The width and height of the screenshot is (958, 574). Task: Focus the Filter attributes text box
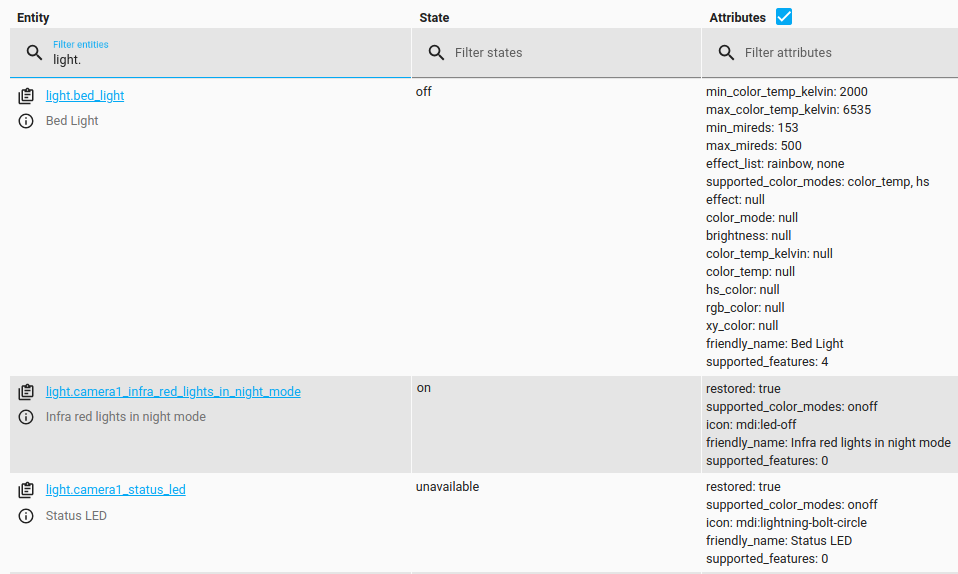(x=840, y=52)
